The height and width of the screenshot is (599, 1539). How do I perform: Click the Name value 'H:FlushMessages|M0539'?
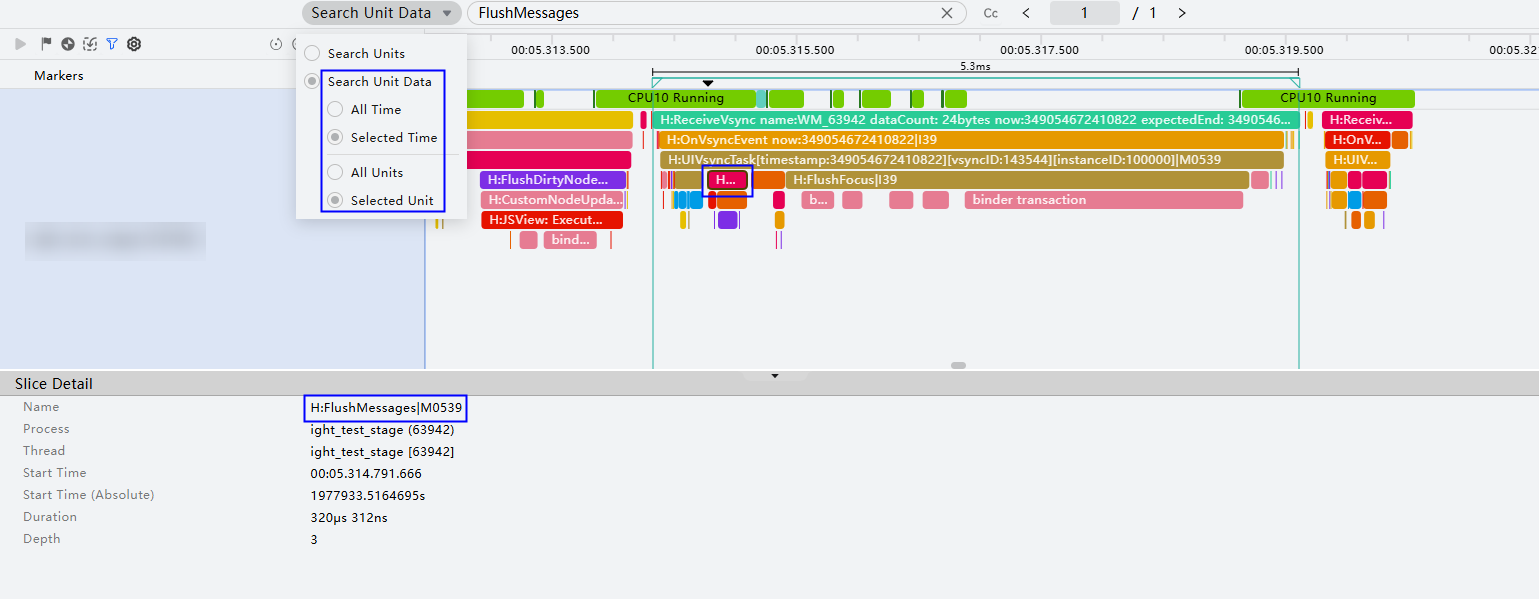[x=386, y=408]
